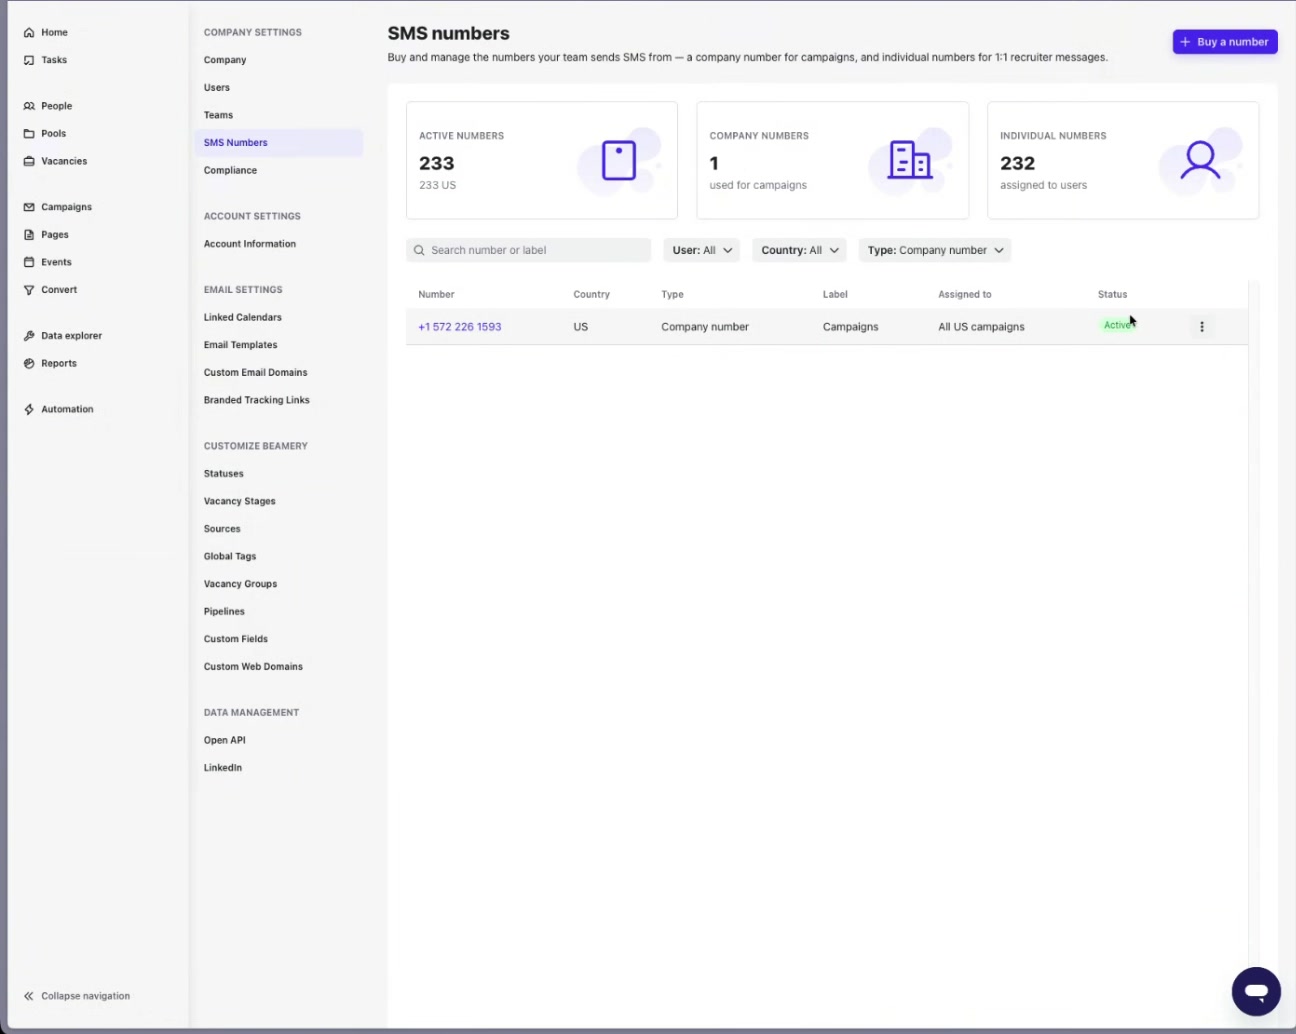Click the Tasks checkbox icon in the sidebar

pyautogui.click(x=29, y=60)
